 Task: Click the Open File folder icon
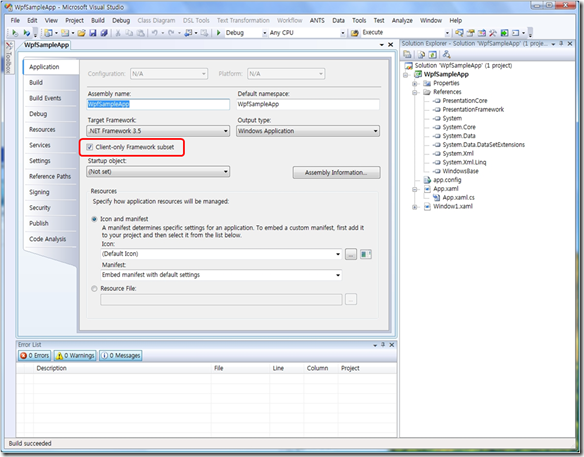[x=82, y=33]
